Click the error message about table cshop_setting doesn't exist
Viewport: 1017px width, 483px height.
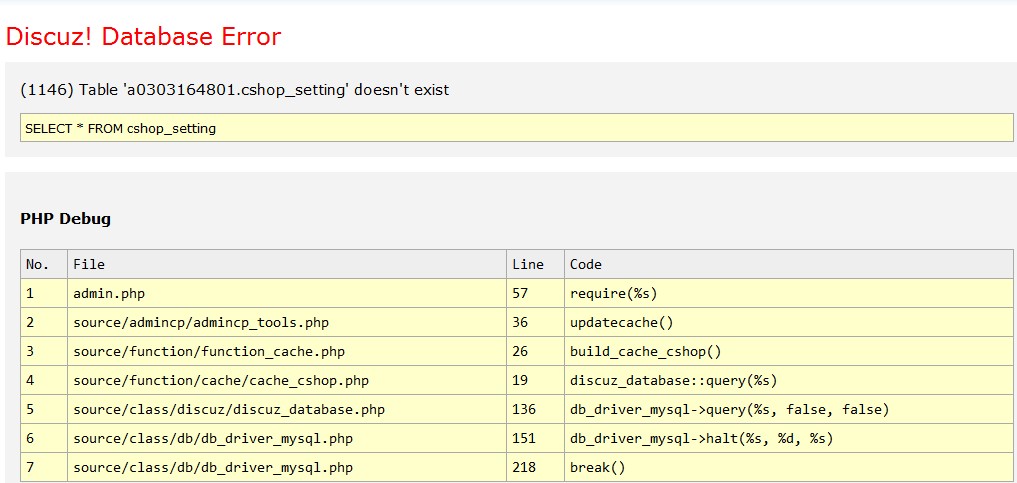tap(235, 90)
